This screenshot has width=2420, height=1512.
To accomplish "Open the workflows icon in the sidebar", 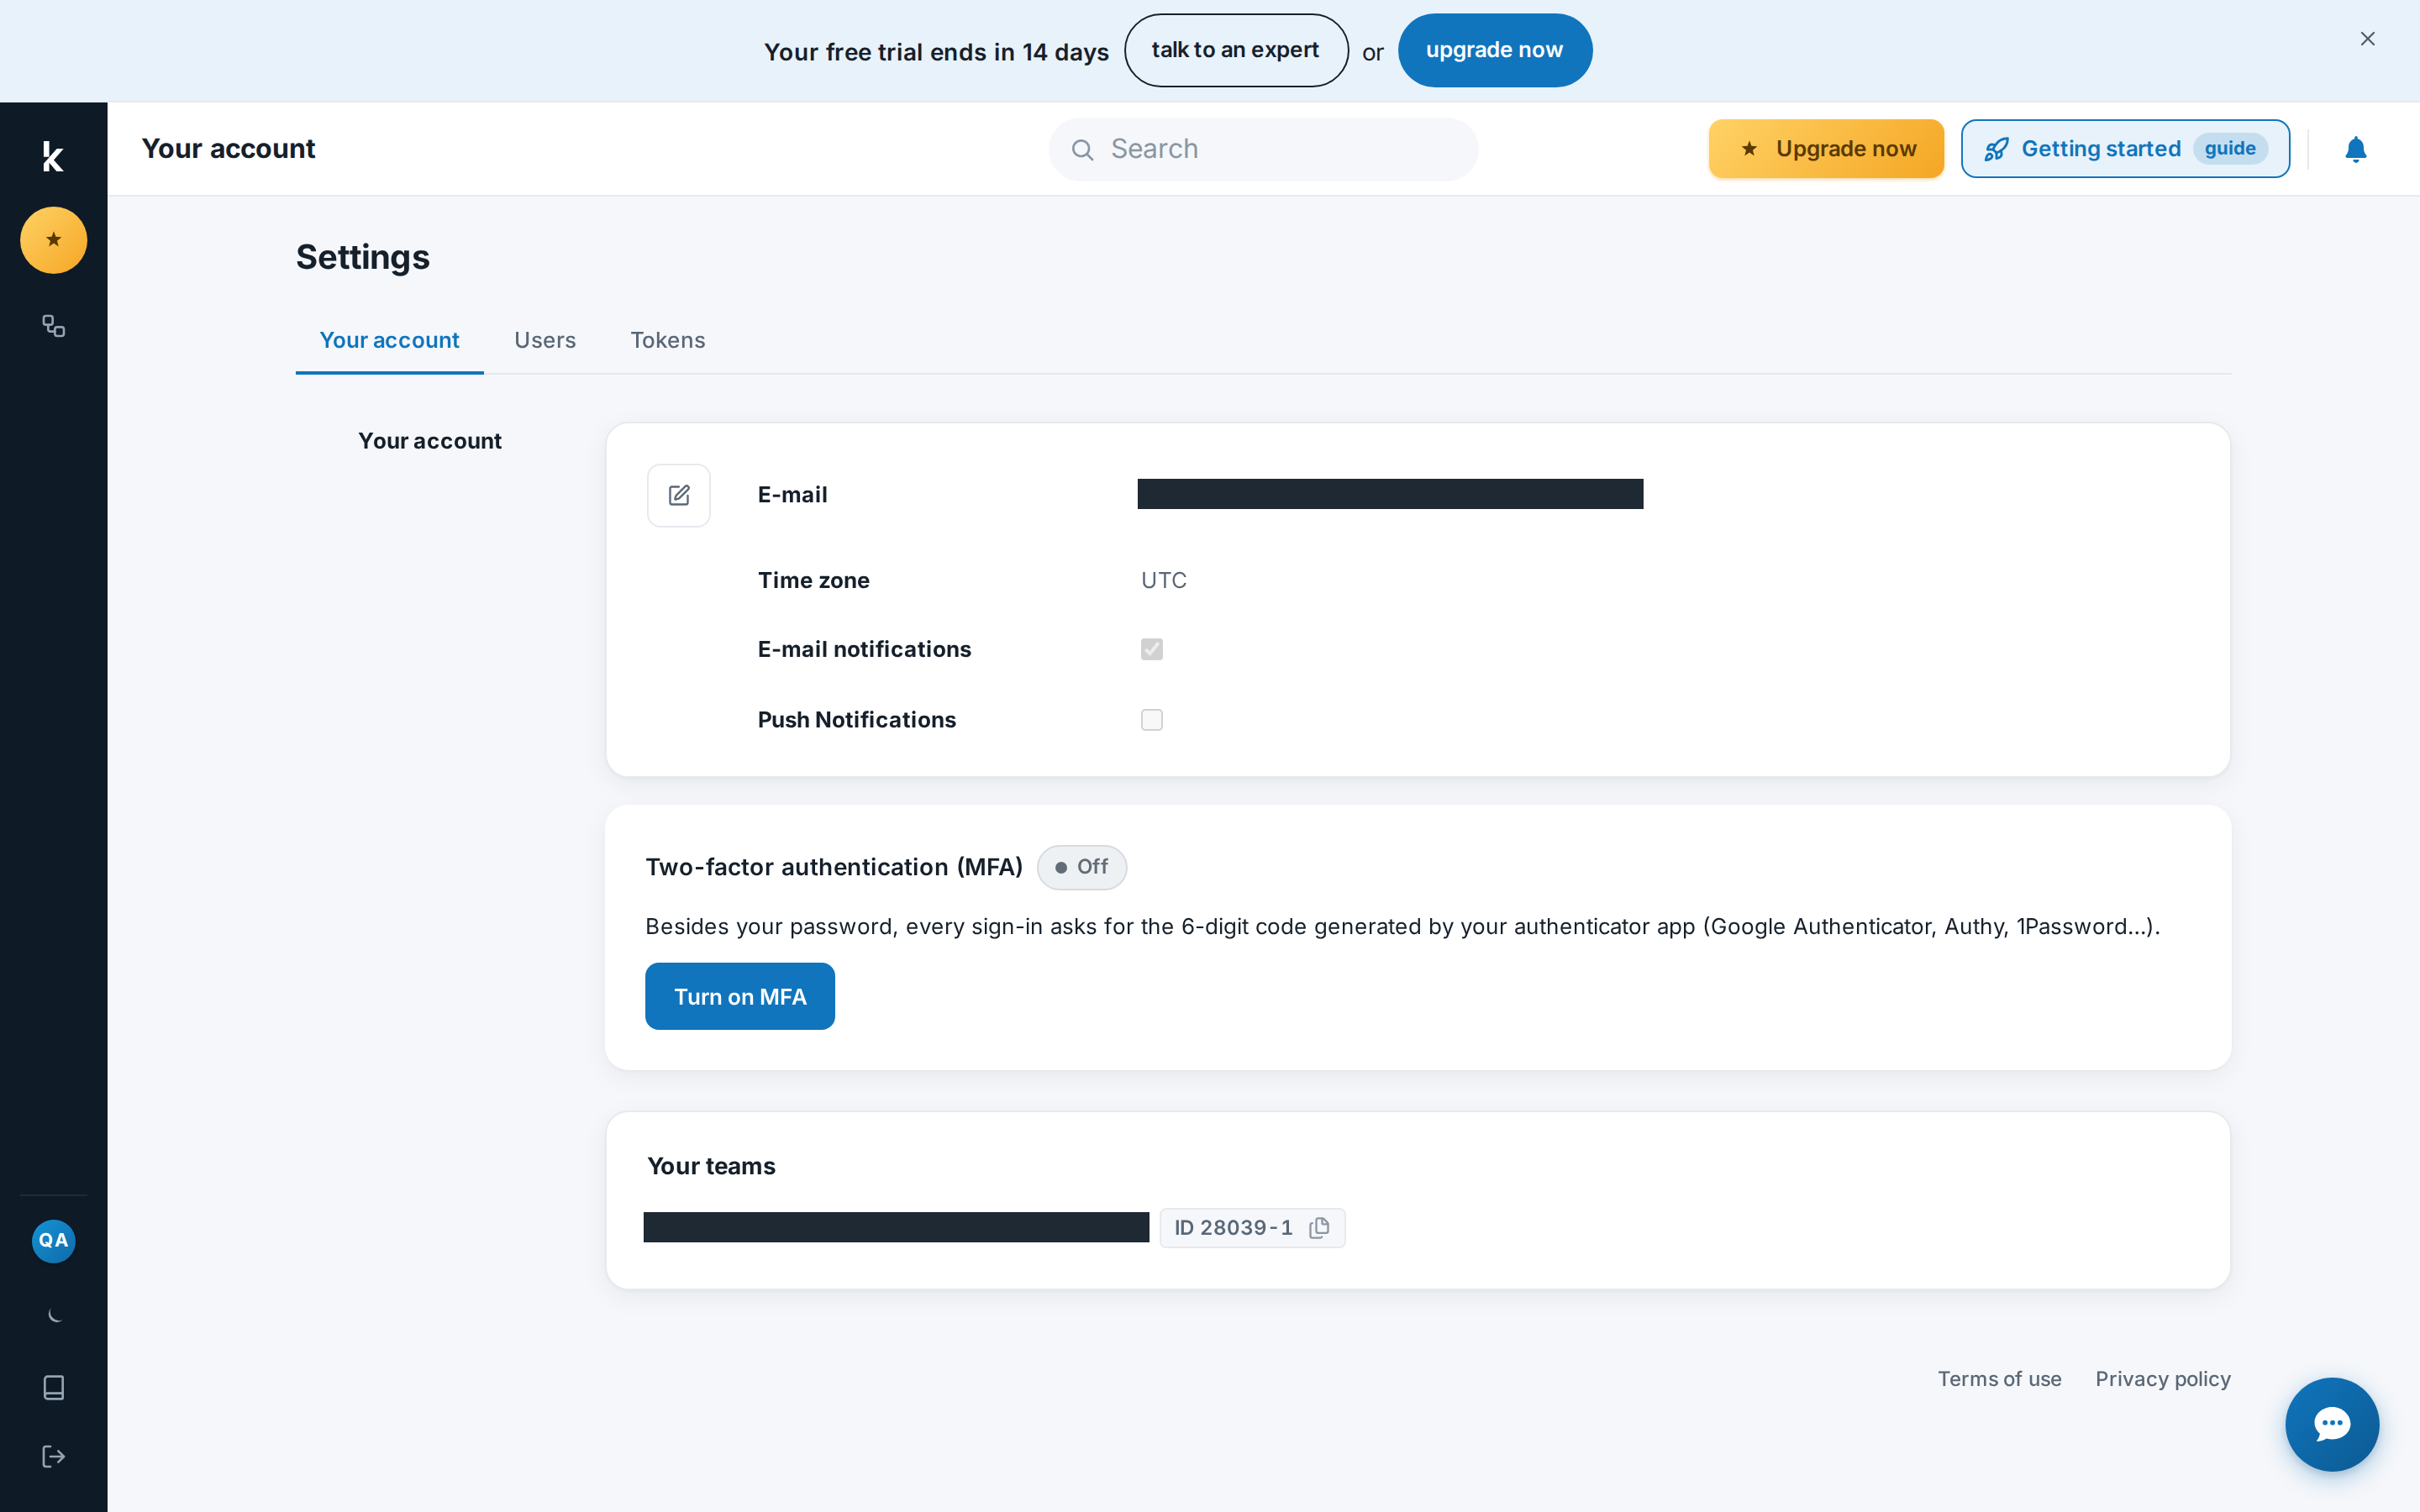I will click(53, 326).
